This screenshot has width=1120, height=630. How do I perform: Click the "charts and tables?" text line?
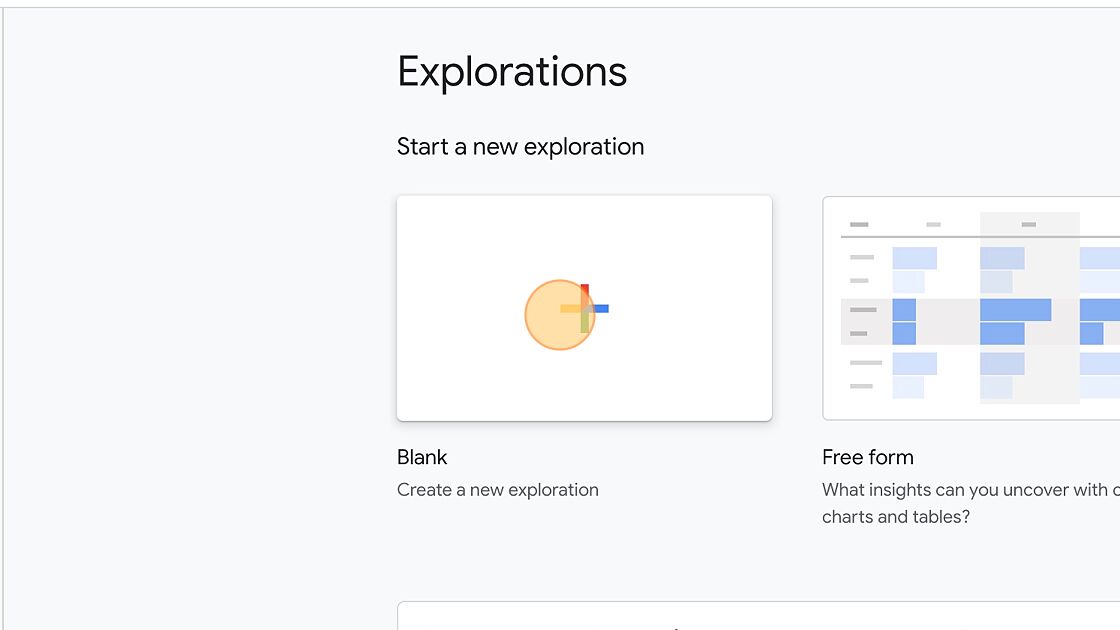pyautogui.click(x=896, y=517)
